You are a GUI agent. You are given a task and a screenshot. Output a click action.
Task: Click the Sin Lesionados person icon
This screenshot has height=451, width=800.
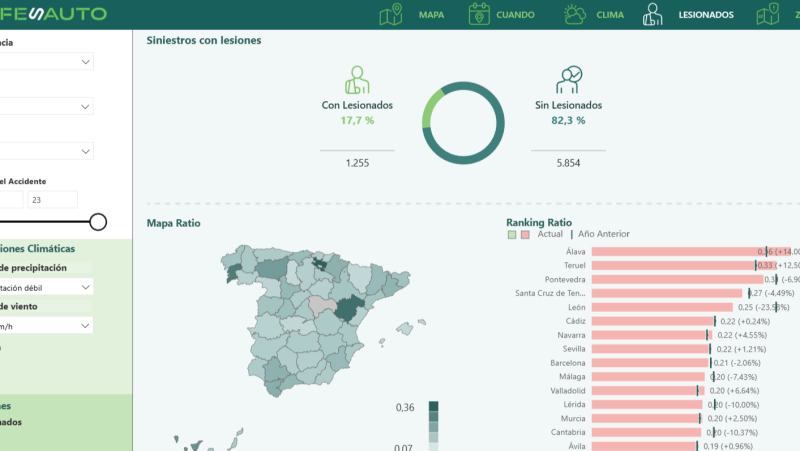pos(568,80)
